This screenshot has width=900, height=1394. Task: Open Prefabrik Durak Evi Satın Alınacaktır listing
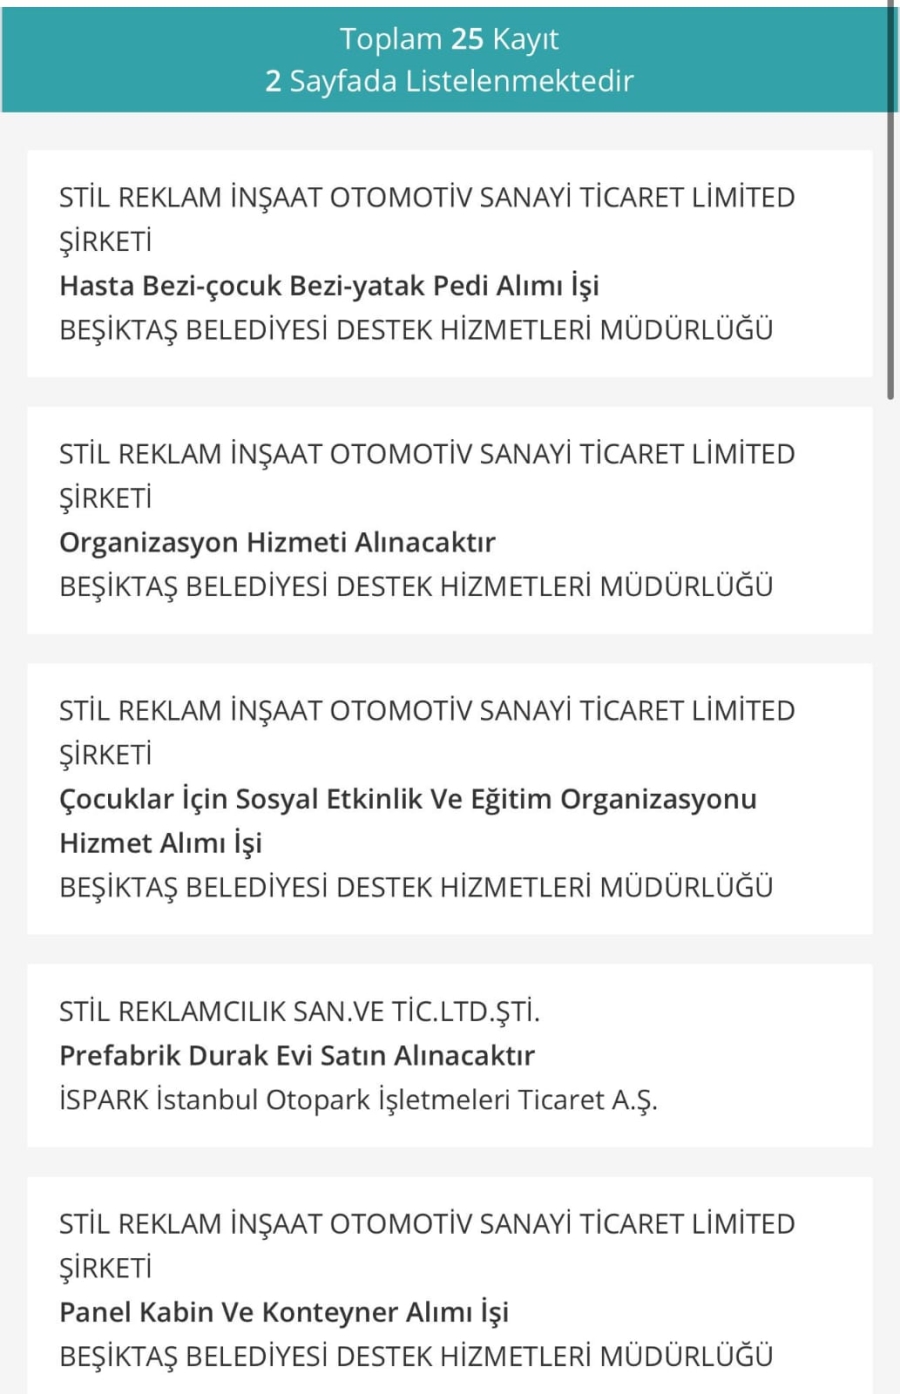pyautogui.click(x=297, y=1055)
